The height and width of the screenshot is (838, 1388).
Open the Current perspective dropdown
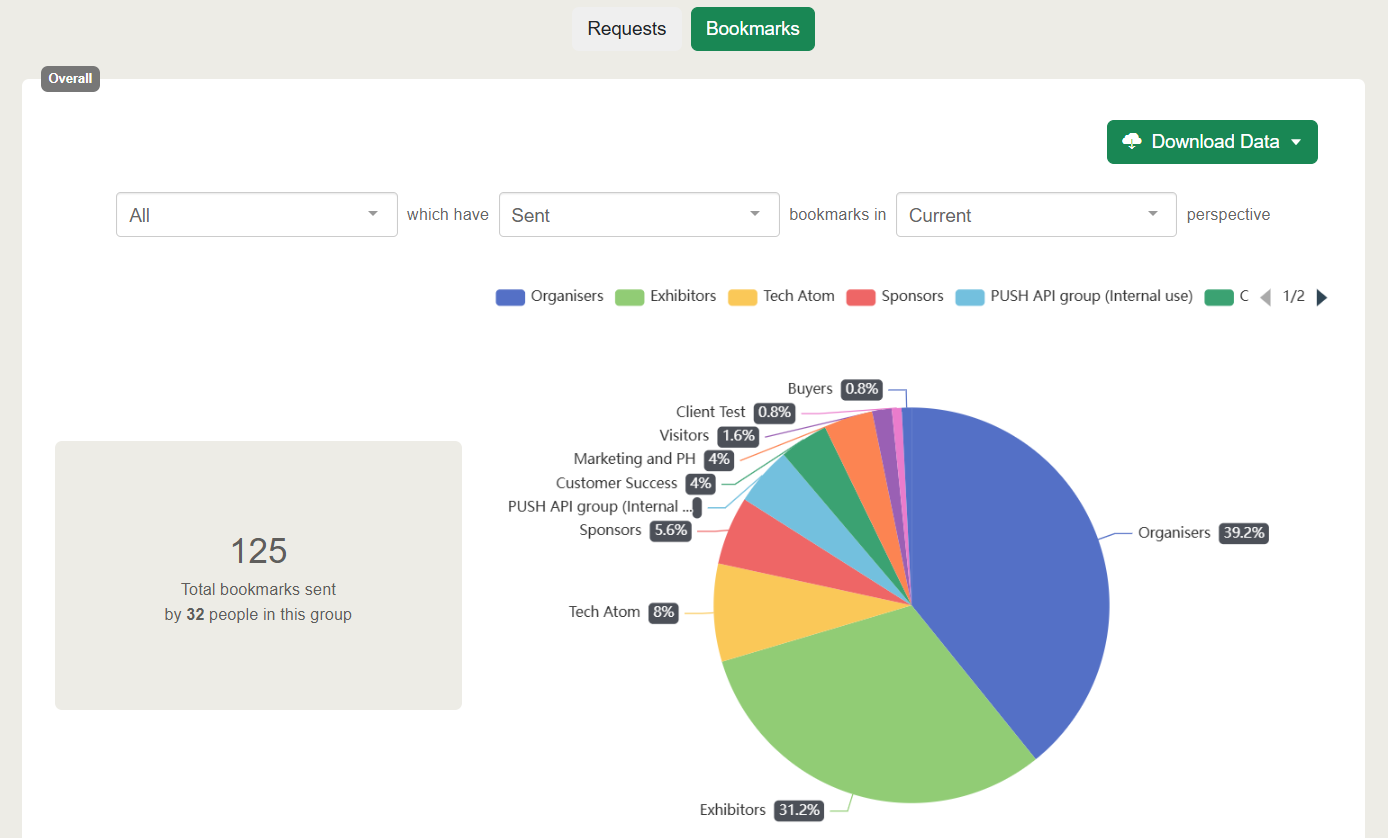[1036, 215]
